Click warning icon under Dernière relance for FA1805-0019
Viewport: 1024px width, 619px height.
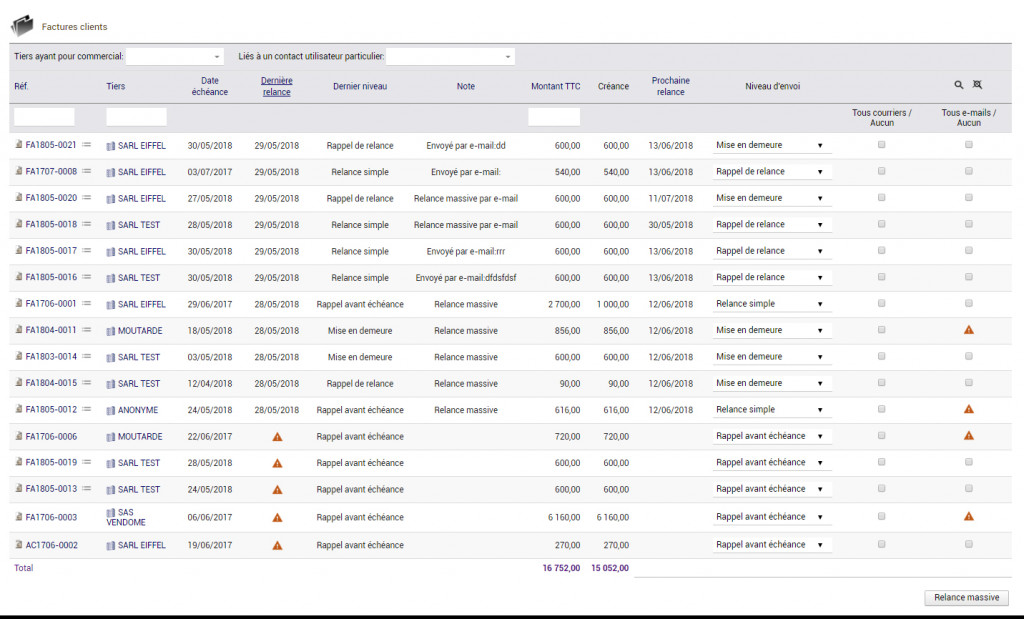click(277, 463)
